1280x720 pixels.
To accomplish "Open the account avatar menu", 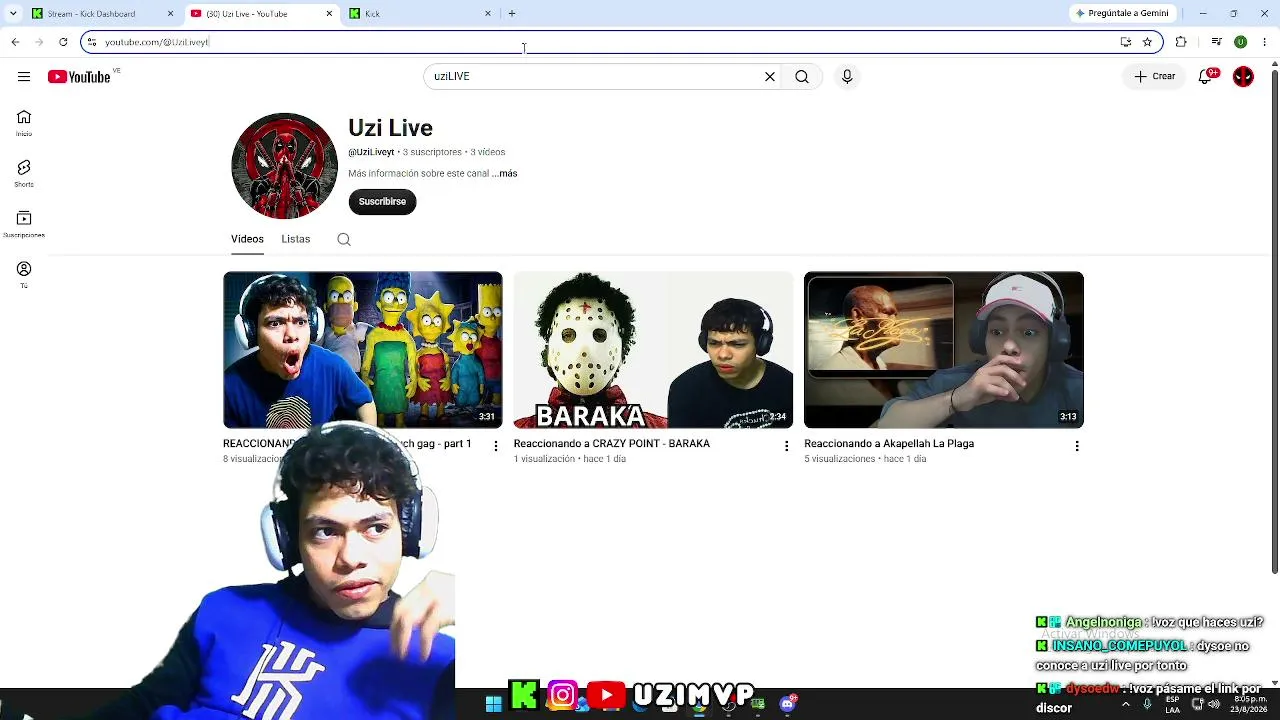I will pos(1243,77).
